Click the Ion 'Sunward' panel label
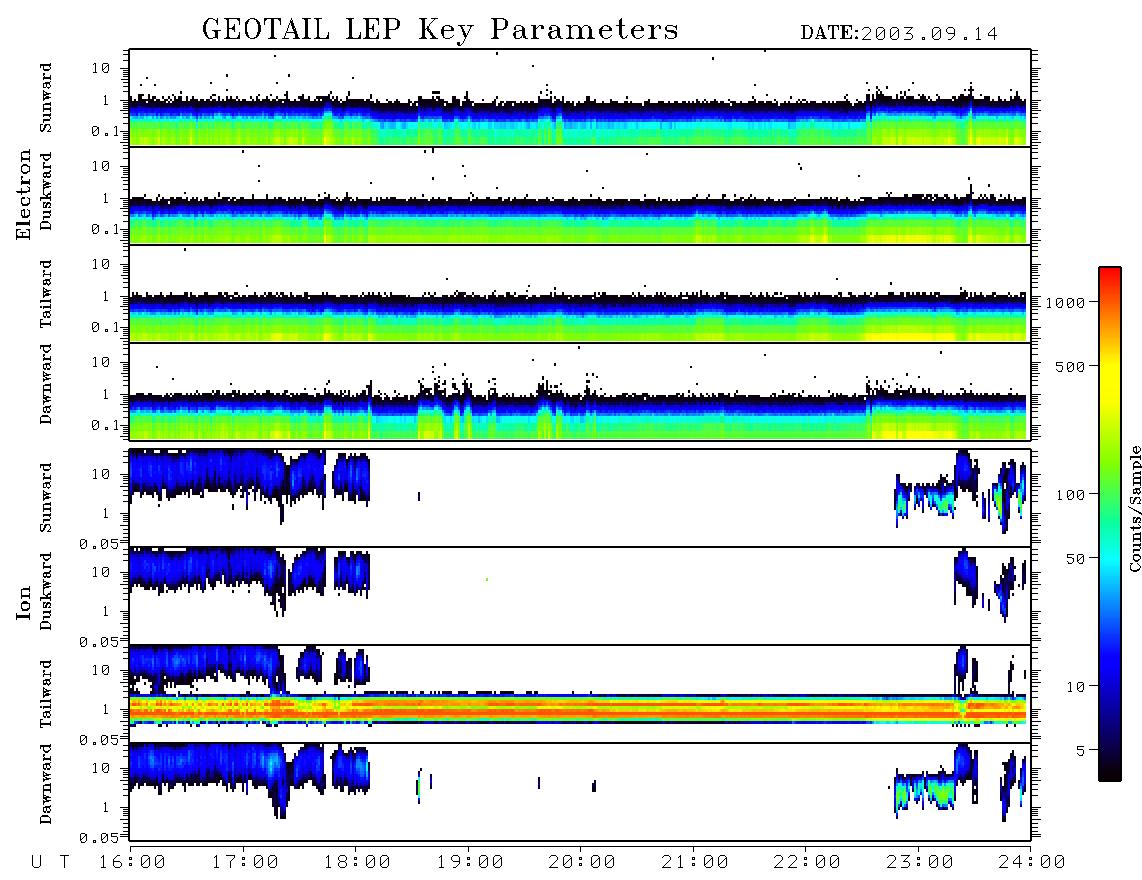 tap(46, 497)
